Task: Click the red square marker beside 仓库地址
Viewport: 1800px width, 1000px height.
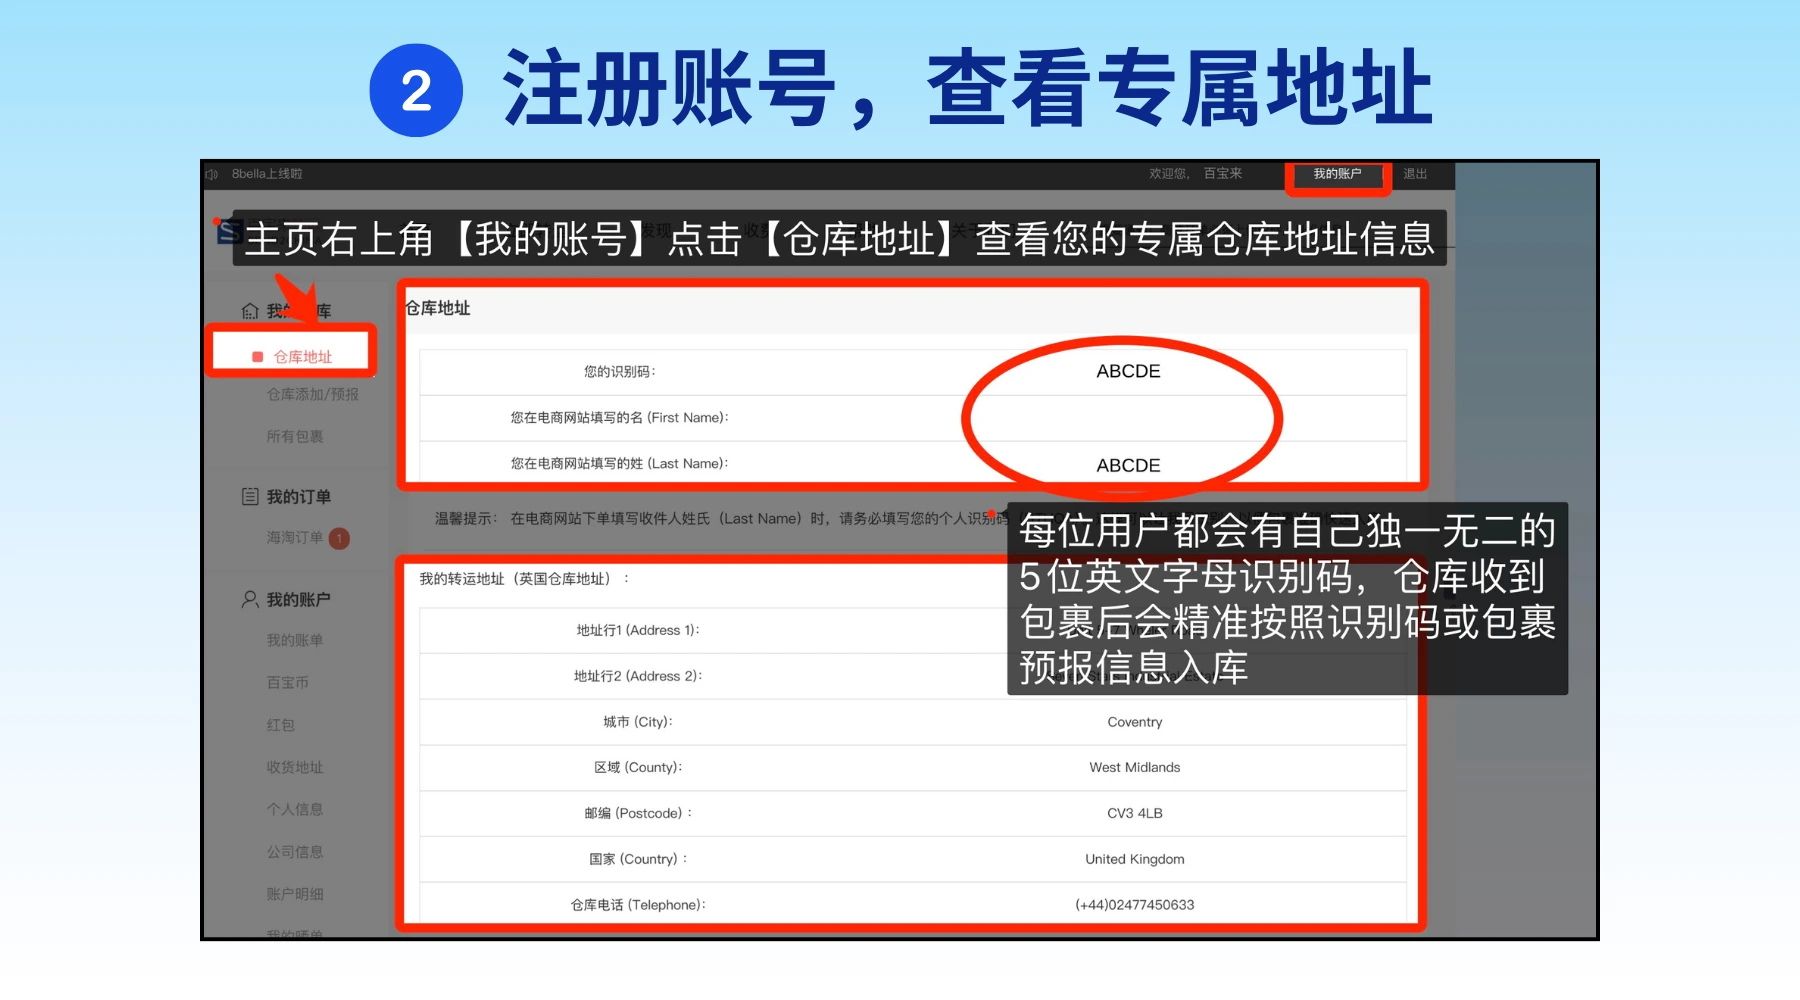Action: click(258, 357)
